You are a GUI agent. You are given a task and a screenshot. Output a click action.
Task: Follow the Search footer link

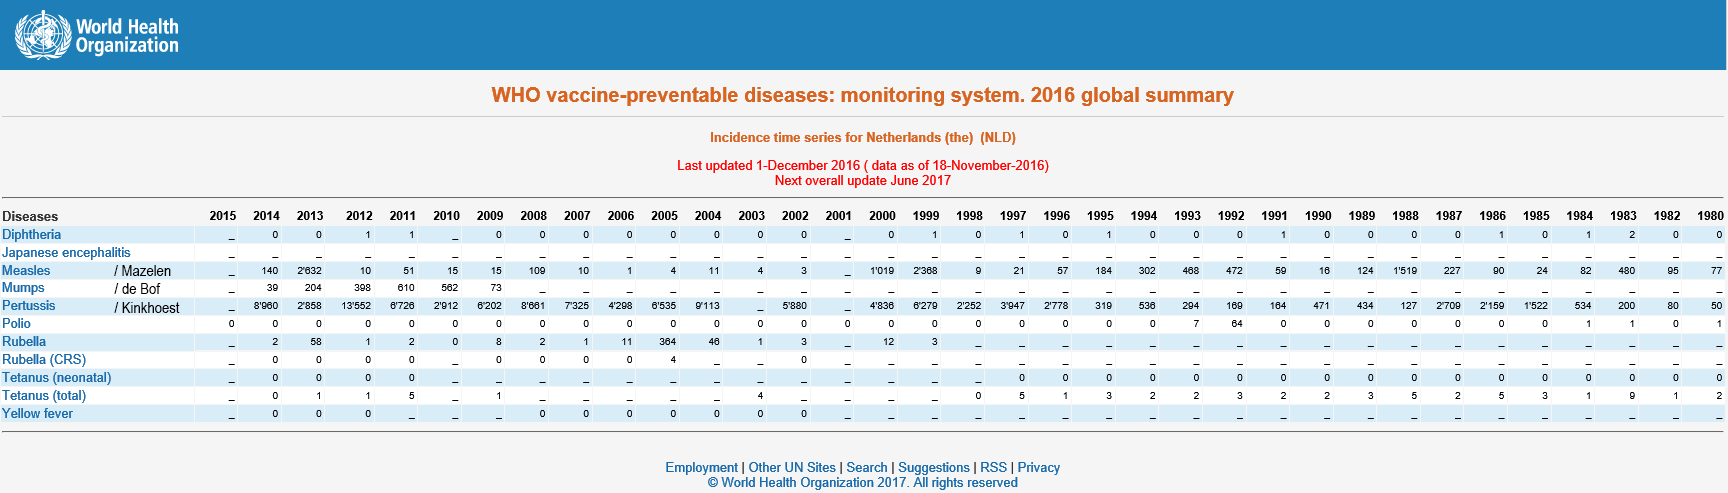pyautogui.click(x=867, y=467)
